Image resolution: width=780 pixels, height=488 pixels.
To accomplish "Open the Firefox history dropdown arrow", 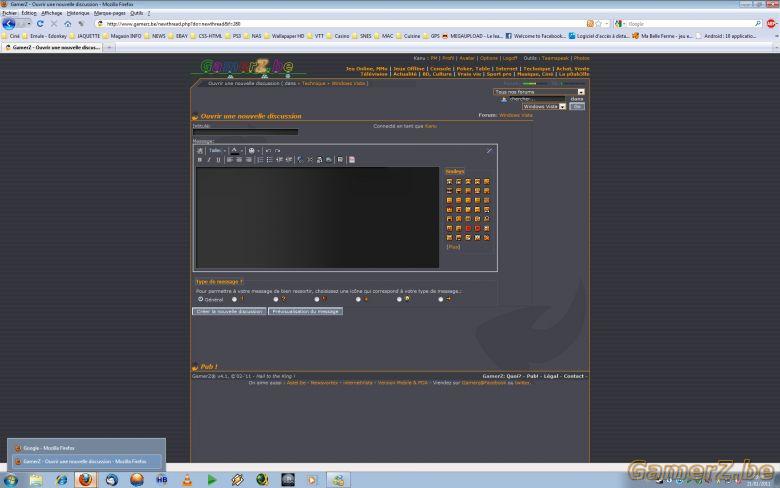I will click(x=28, y=24).
